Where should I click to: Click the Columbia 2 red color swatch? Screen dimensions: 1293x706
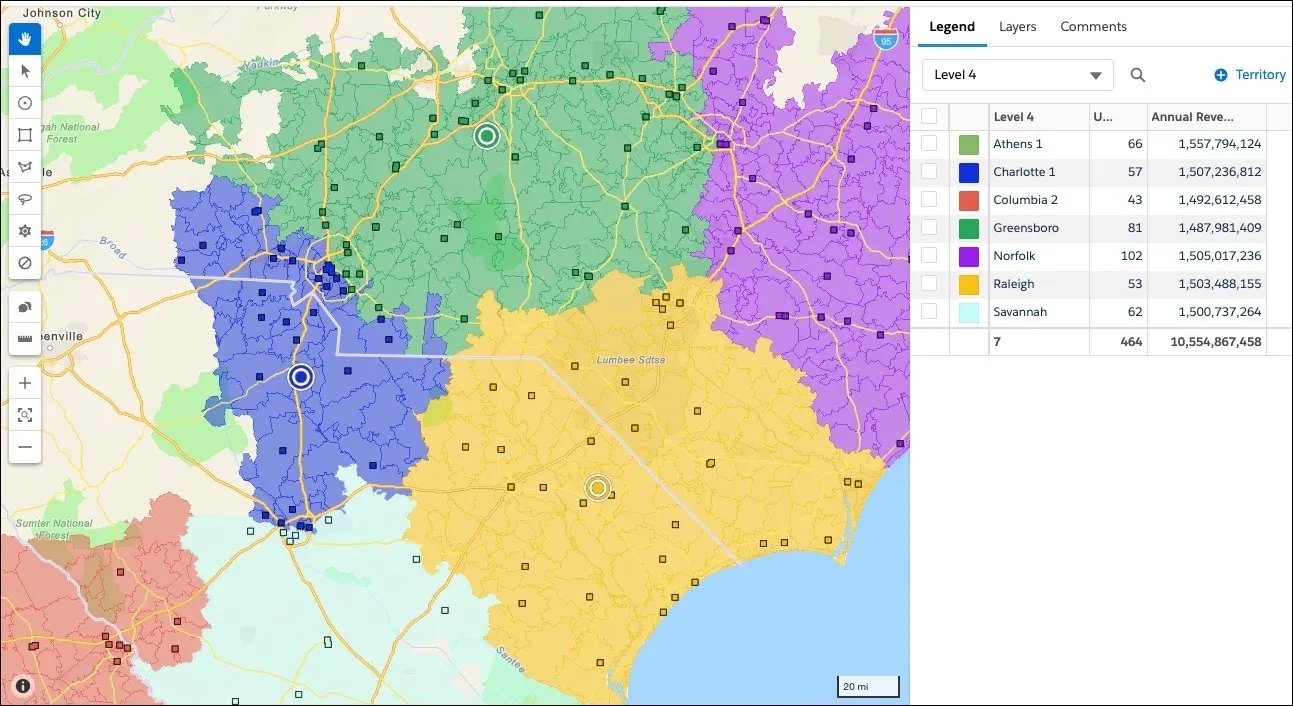click(968, 200)
